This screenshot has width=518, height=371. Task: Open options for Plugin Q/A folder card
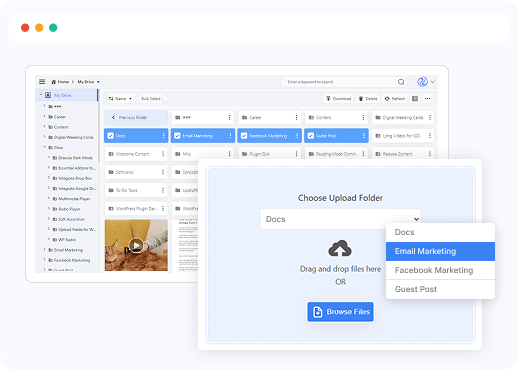click(296, 154)
